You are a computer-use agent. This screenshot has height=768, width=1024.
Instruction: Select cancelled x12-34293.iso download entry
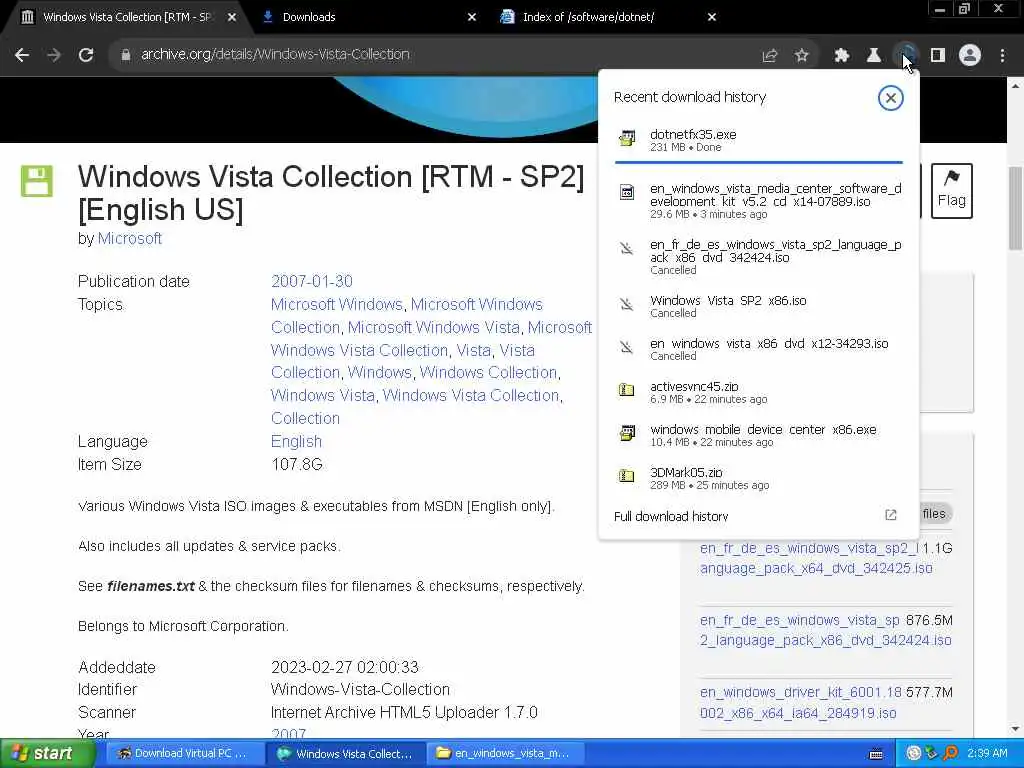click(x=758, y=349)
